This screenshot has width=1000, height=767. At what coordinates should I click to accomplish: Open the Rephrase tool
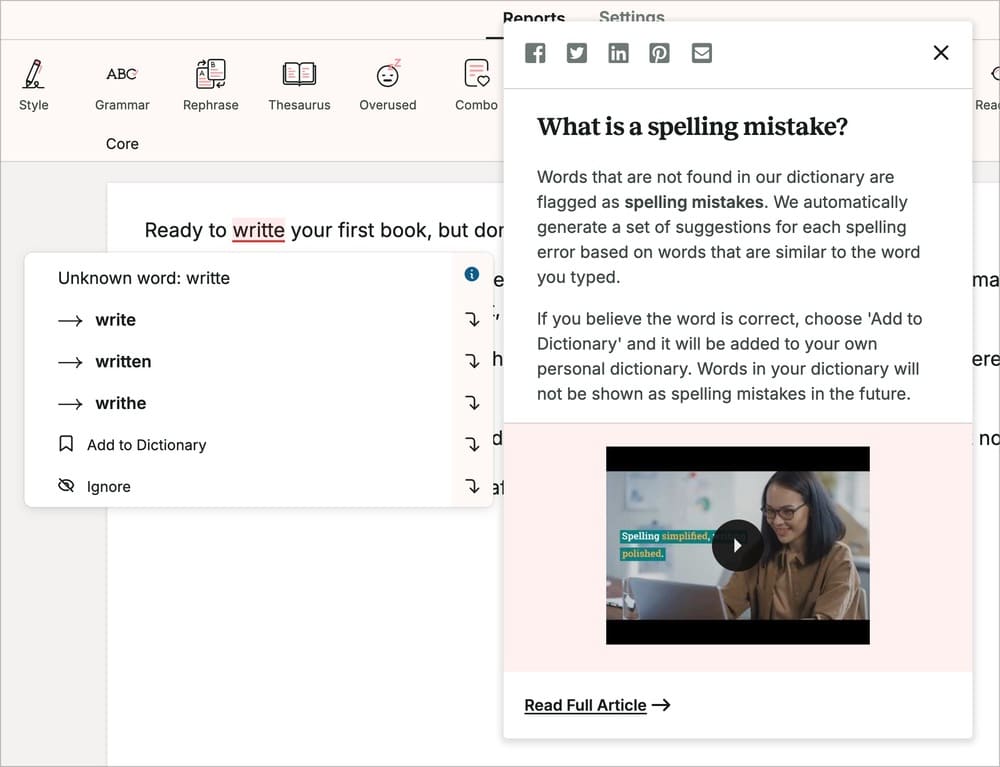click(210, 85)
